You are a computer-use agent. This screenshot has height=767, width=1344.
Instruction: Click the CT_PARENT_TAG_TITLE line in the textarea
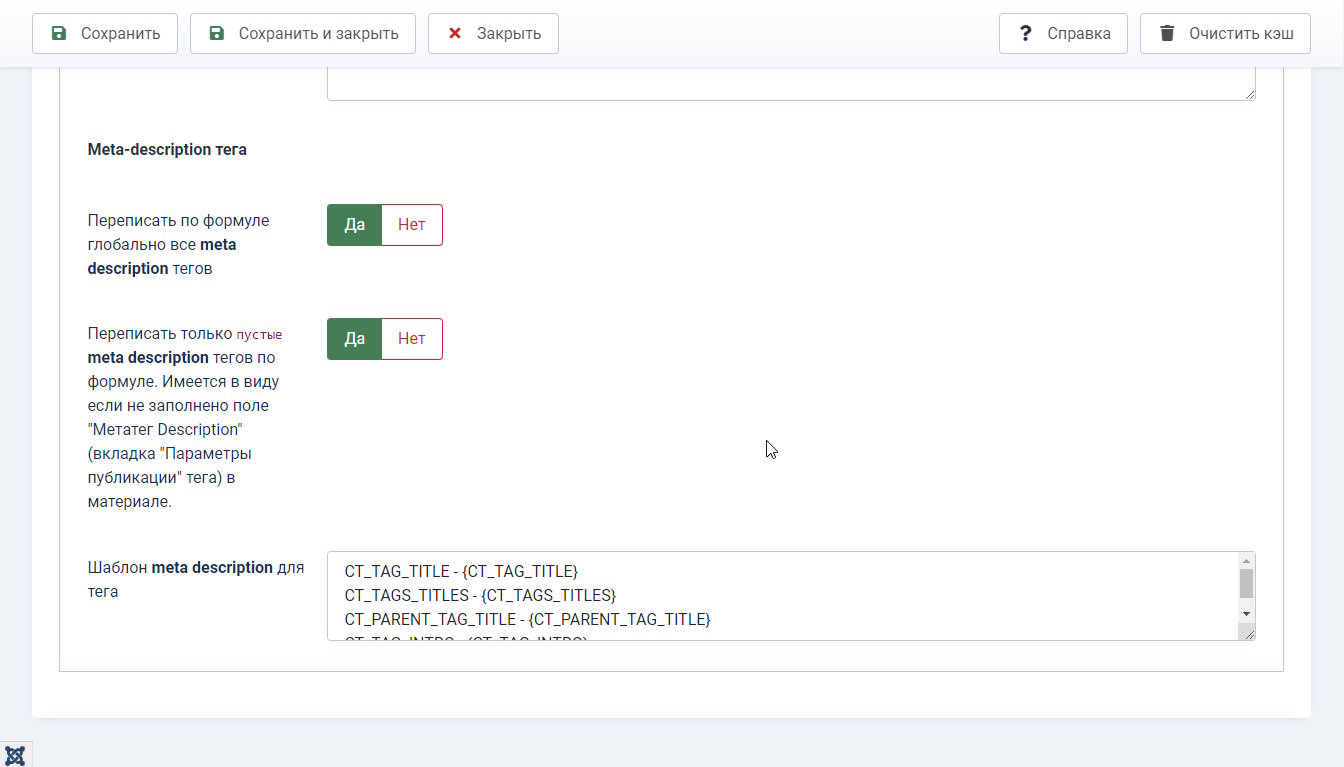pos(527,619)
